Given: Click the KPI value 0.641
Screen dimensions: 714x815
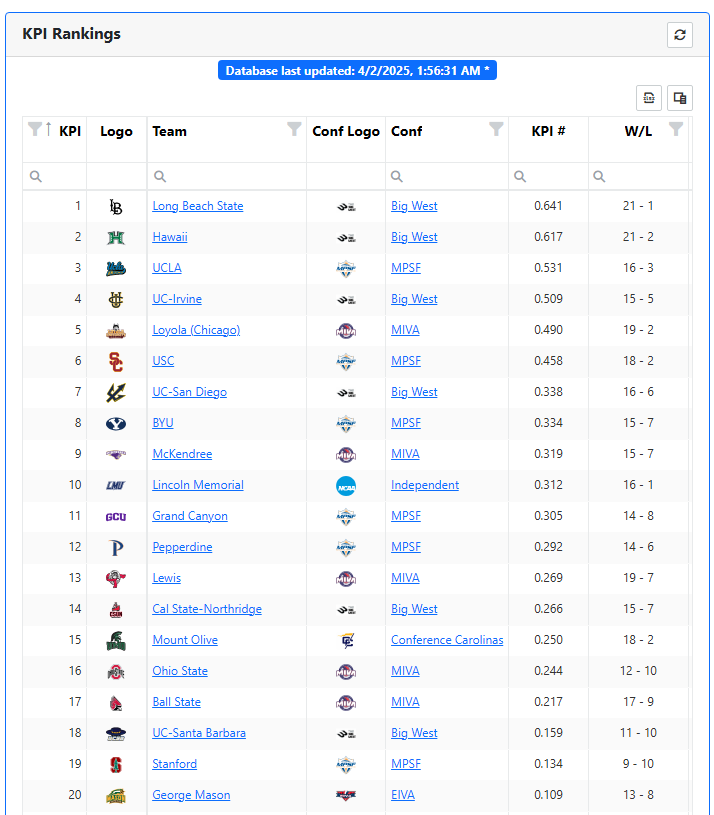Looking at the screenshot, I should 548,206.
